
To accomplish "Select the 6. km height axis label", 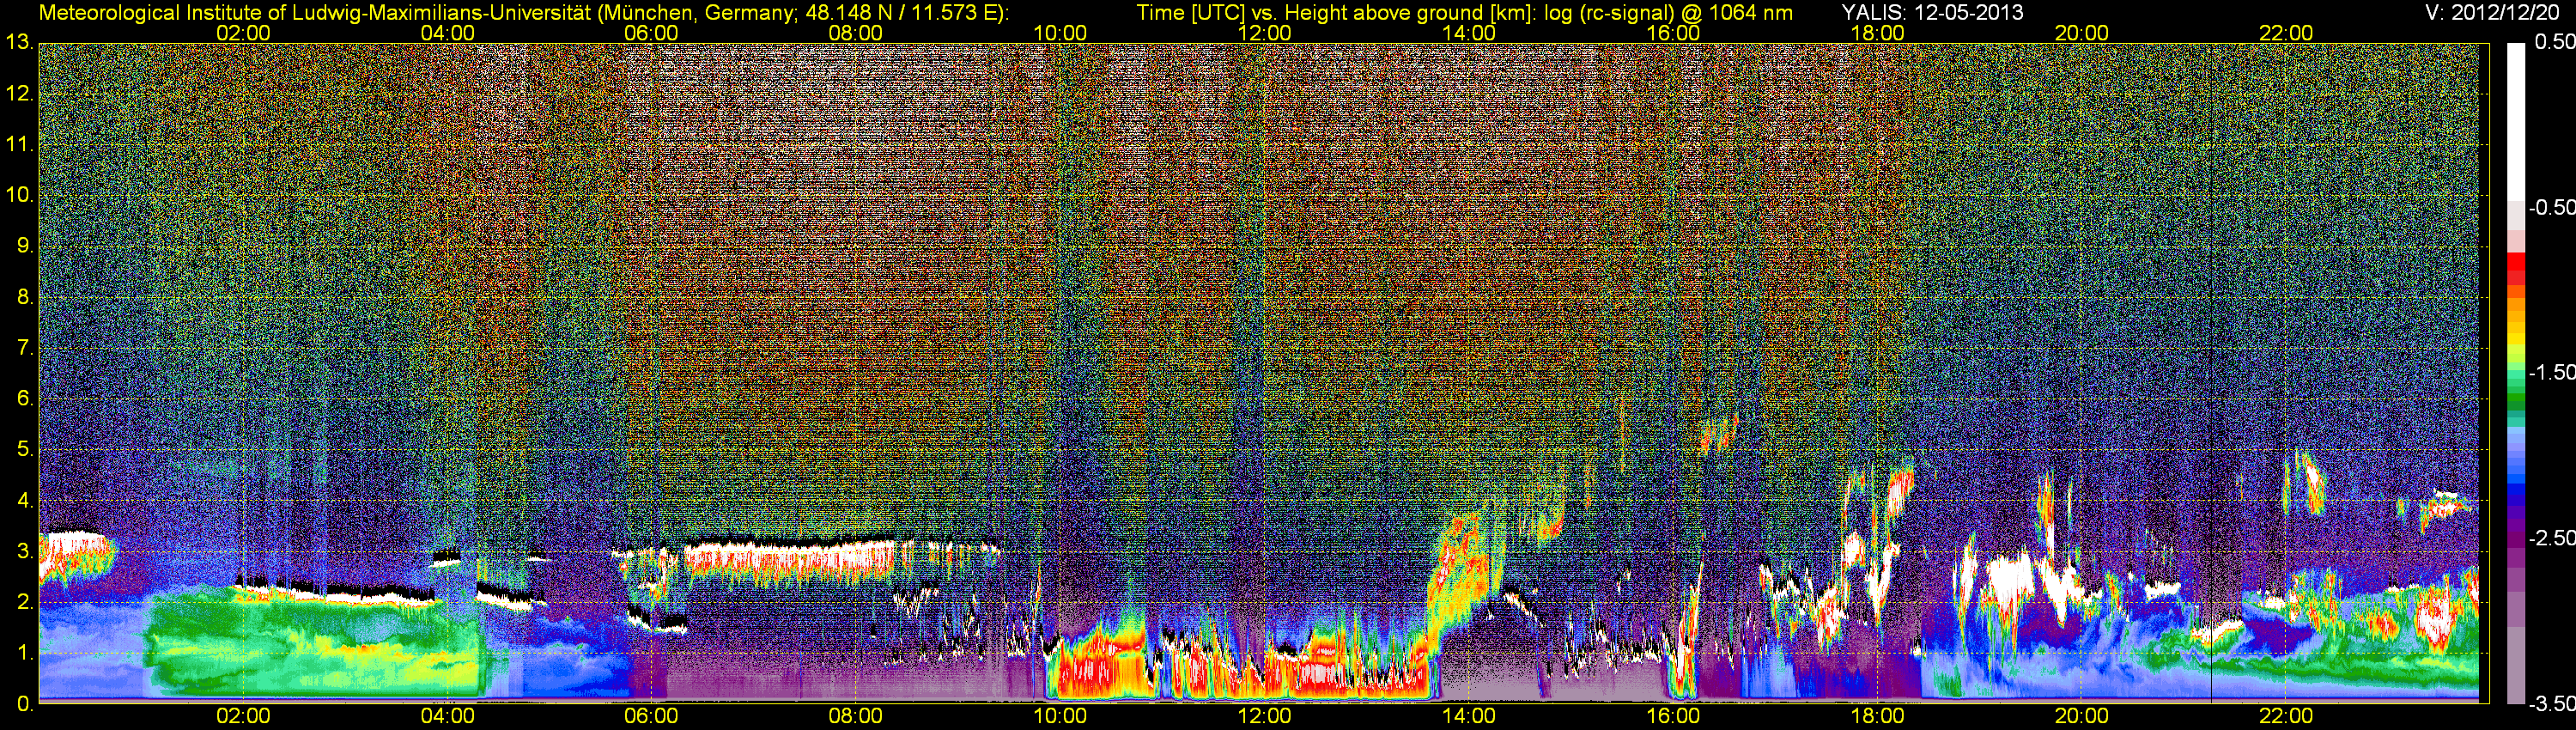I will click(x=26, y=399).
